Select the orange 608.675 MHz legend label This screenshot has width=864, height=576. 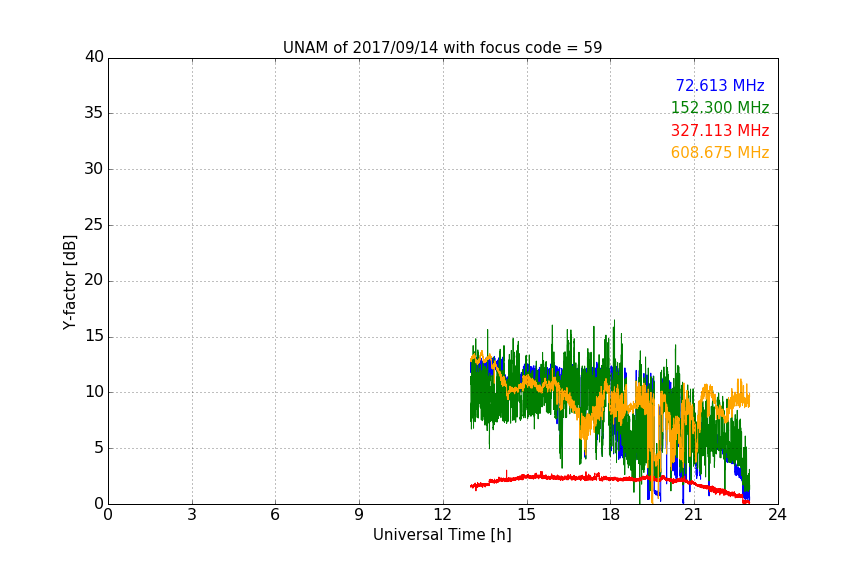(x=720, y=153)
